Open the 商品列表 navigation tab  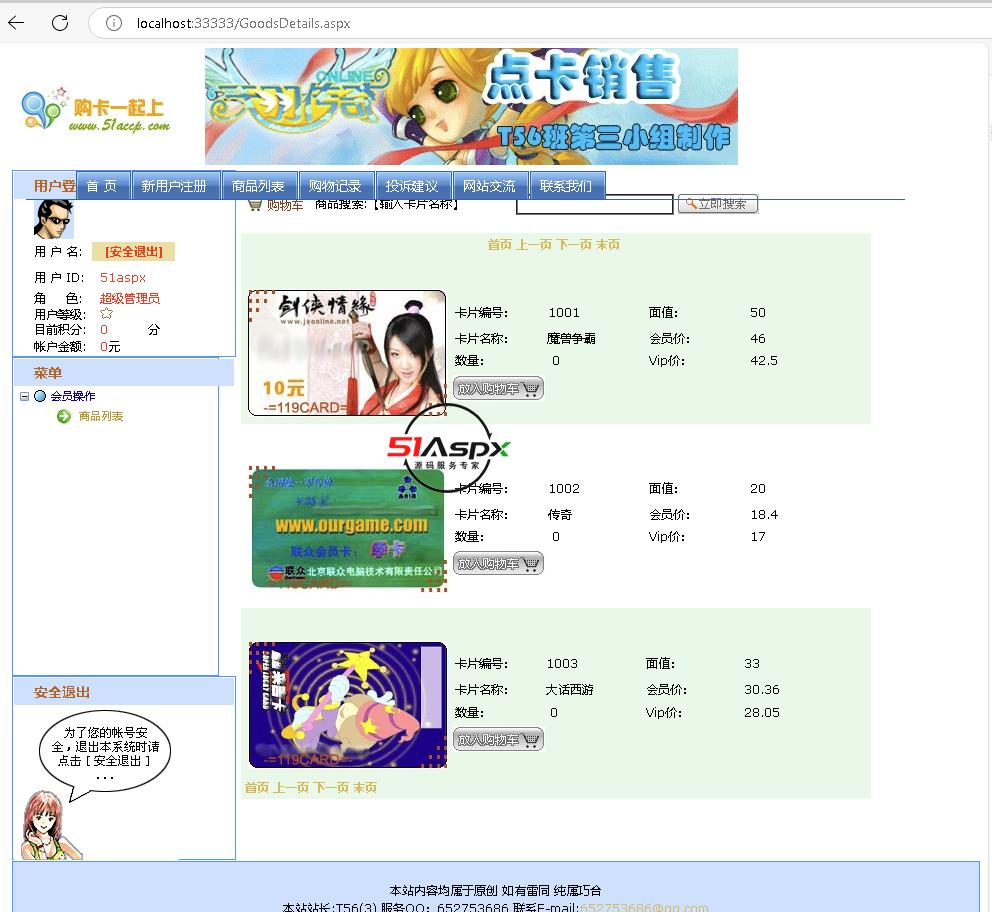tap(259, 185)
